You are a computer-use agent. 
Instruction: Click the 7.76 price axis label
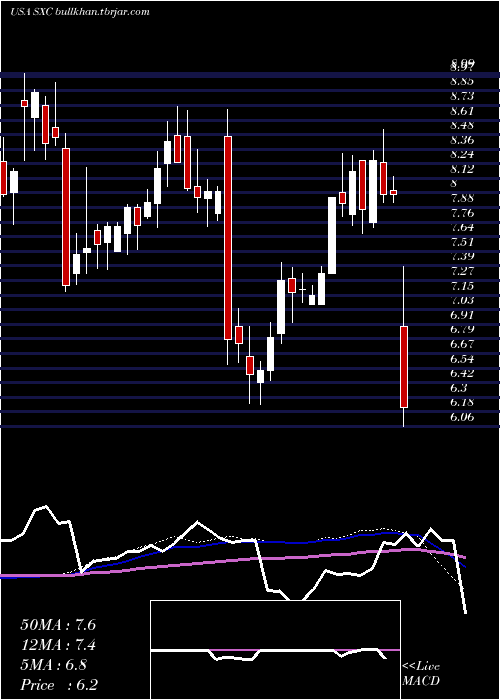coord(462,213)
